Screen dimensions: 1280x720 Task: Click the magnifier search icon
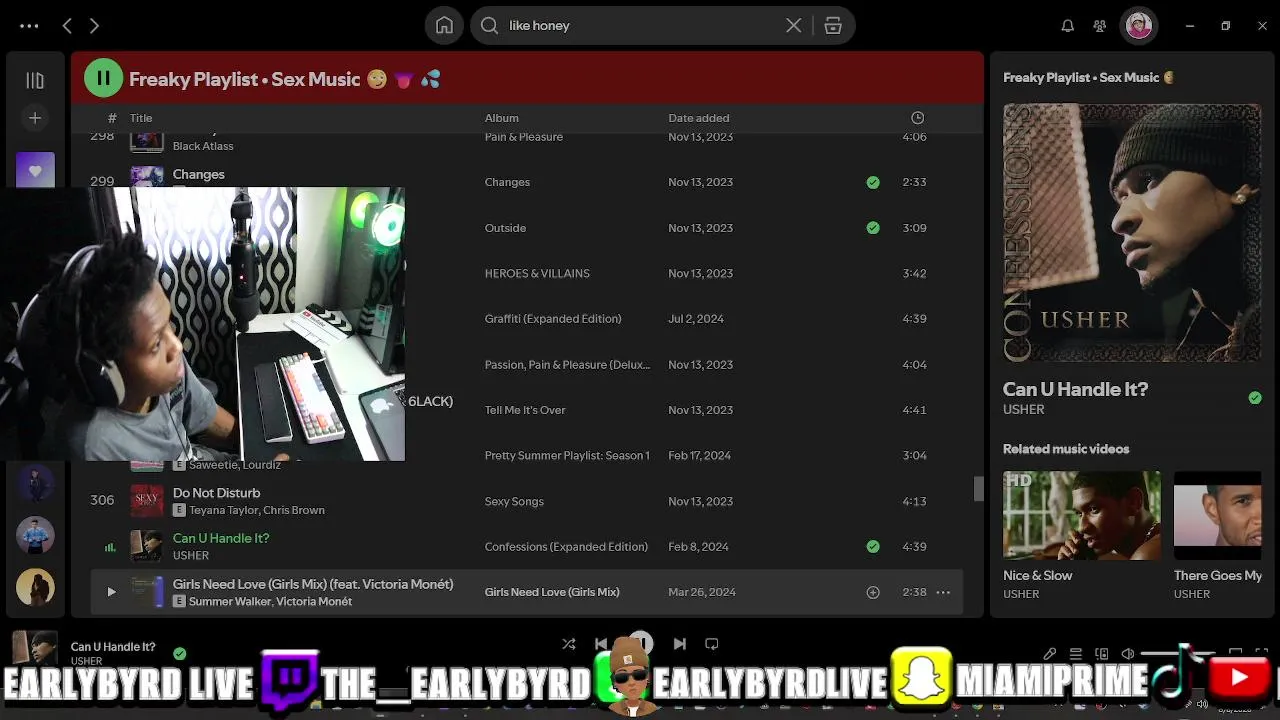coord(489,26)
